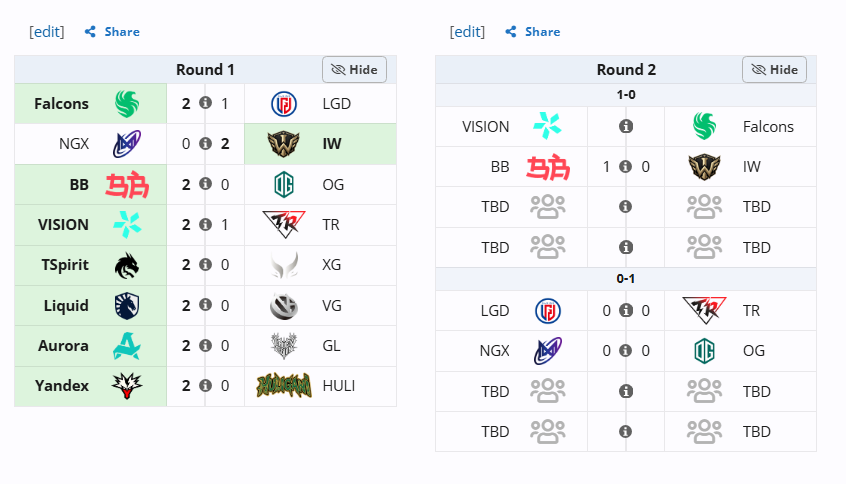Screen dimensions: 846x484
Task: Hide the Round 1 bracket
Action: point(354,70)
